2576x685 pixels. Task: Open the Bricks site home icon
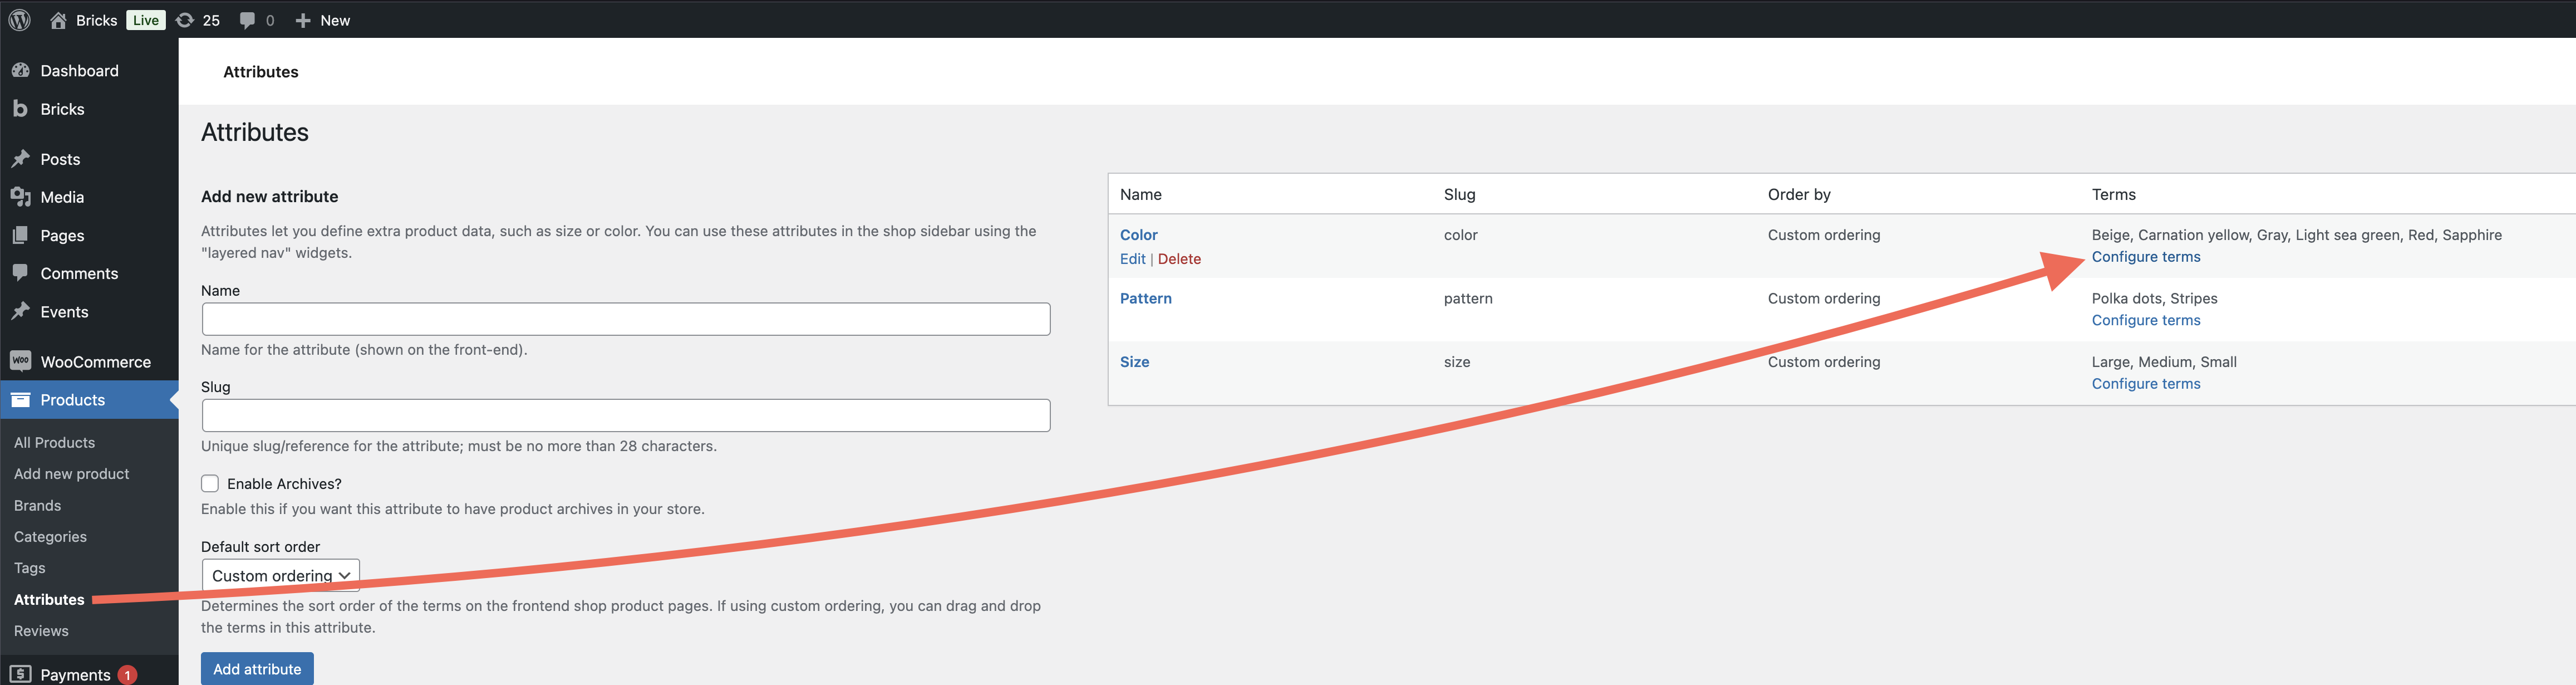58,20
